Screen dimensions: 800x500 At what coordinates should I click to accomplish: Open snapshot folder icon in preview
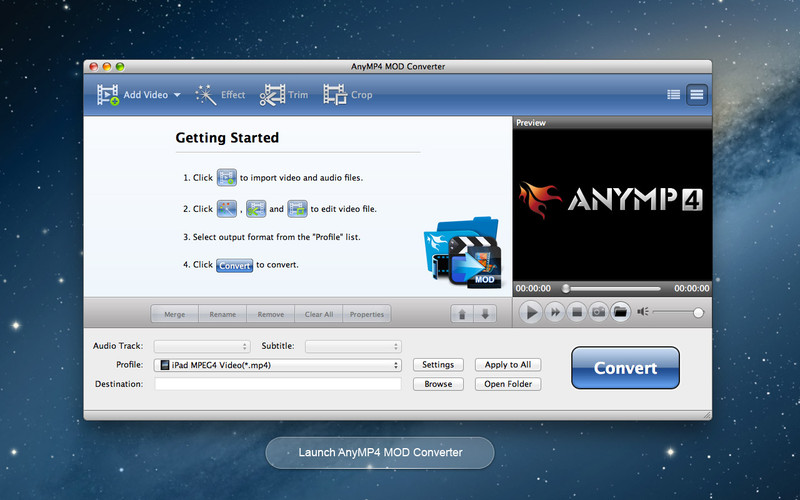620,312
